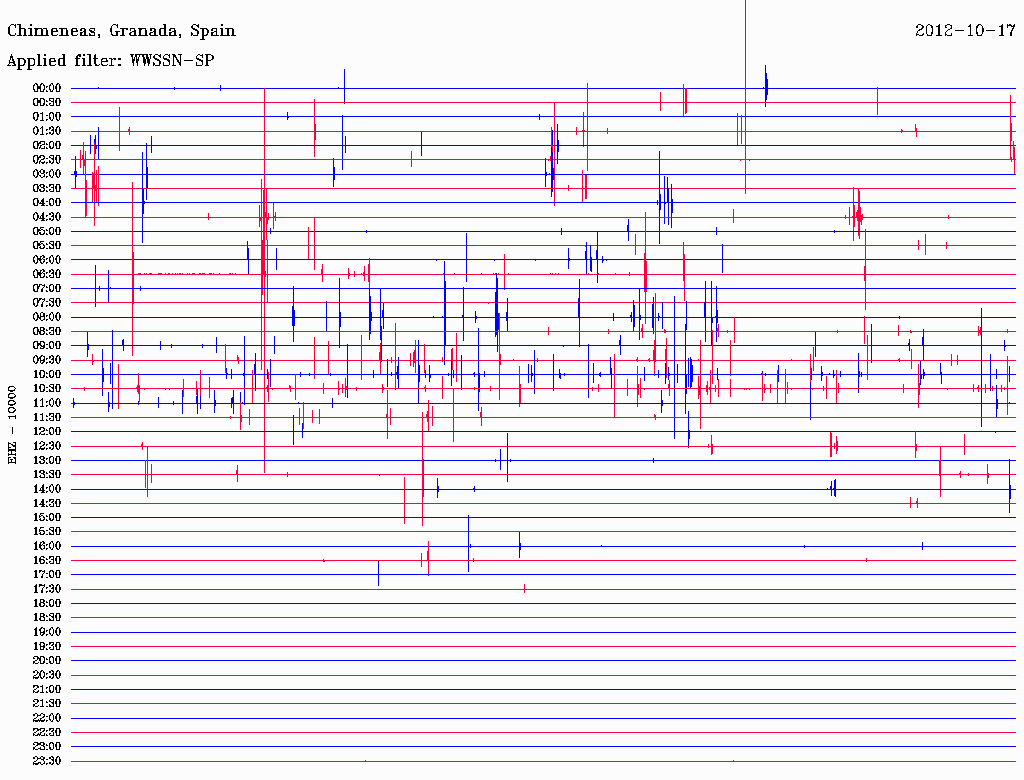Image resolution: width=1024 pixels, height=780 pixels.
Task: Click the 05:30 time label
Action: [x=47, y=245]
